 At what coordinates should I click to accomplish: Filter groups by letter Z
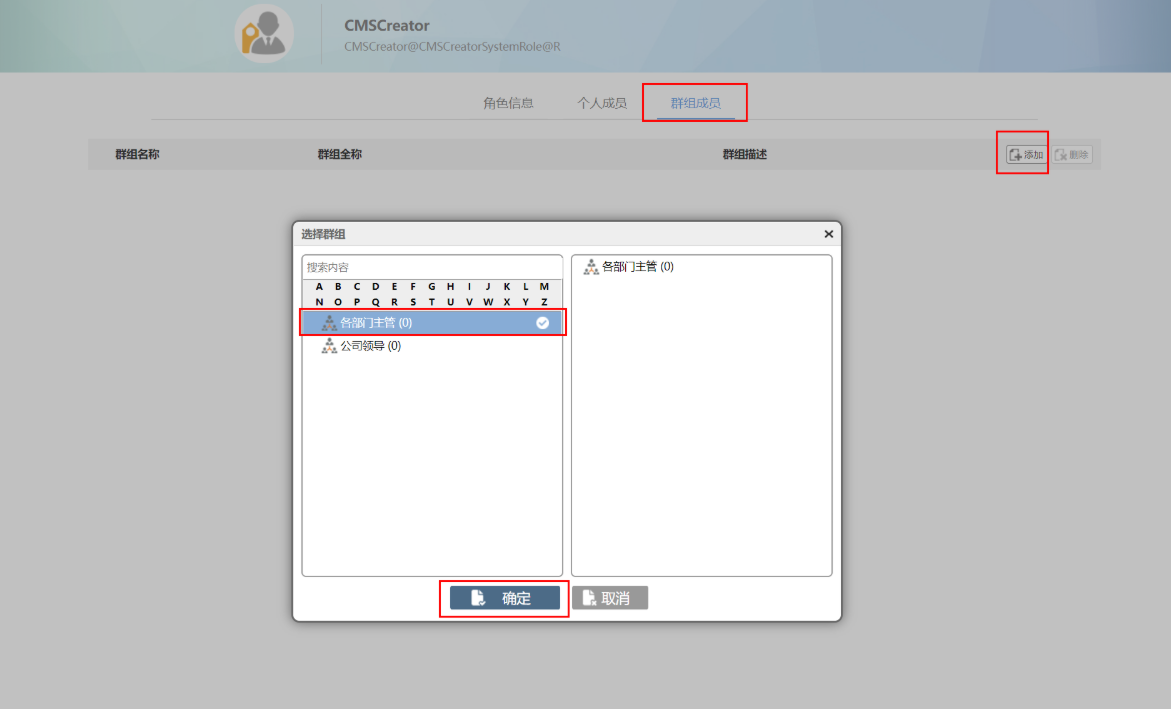pyautogui.click(x=544, y=302)
